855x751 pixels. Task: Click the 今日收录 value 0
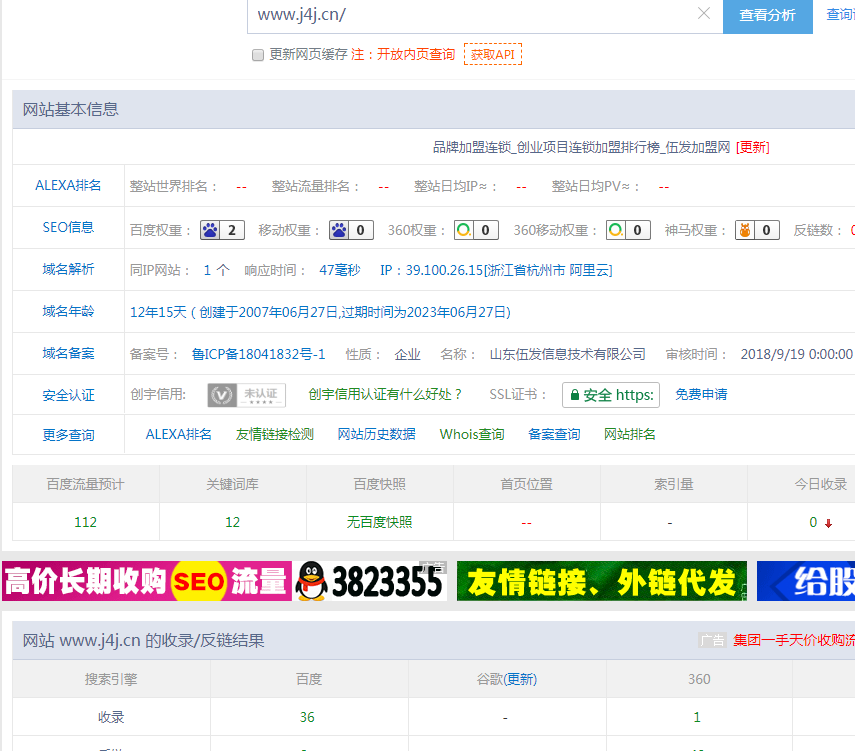(x=813, y=522)
